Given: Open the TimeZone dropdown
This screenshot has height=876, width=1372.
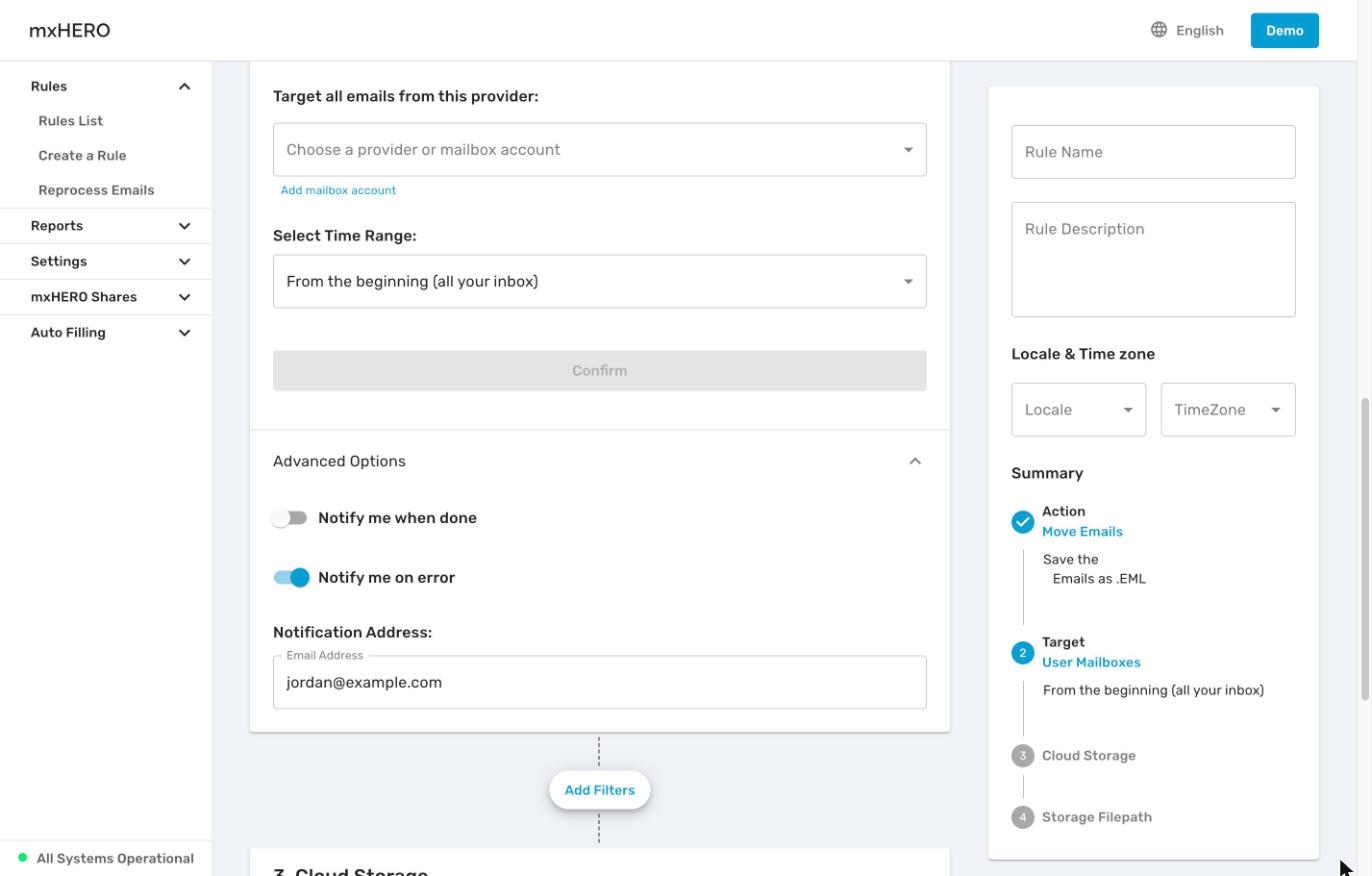Looking at the screenshot, I should [x=1228, y=410].
